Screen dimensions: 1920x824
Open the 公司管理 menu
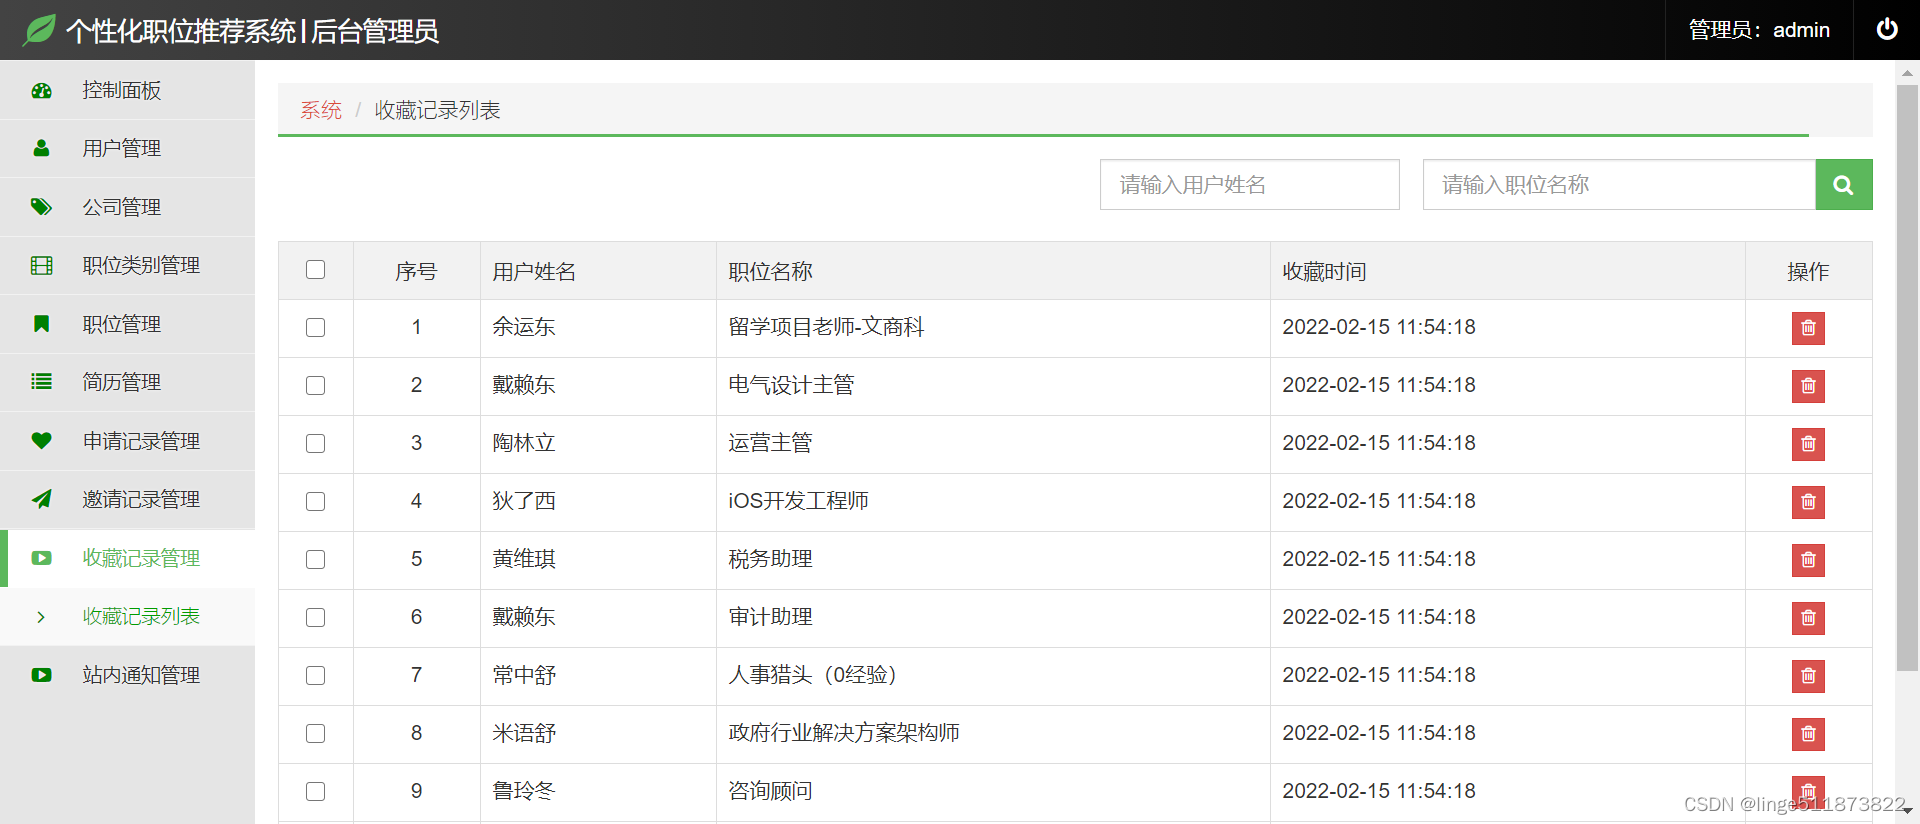127,207
